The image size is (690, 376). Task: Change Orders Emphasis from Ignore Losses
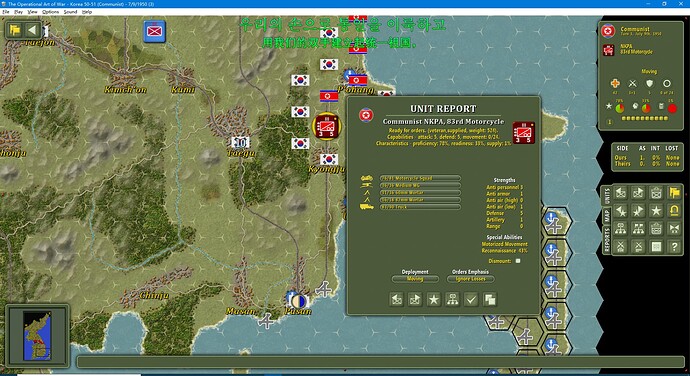point(470,279)
